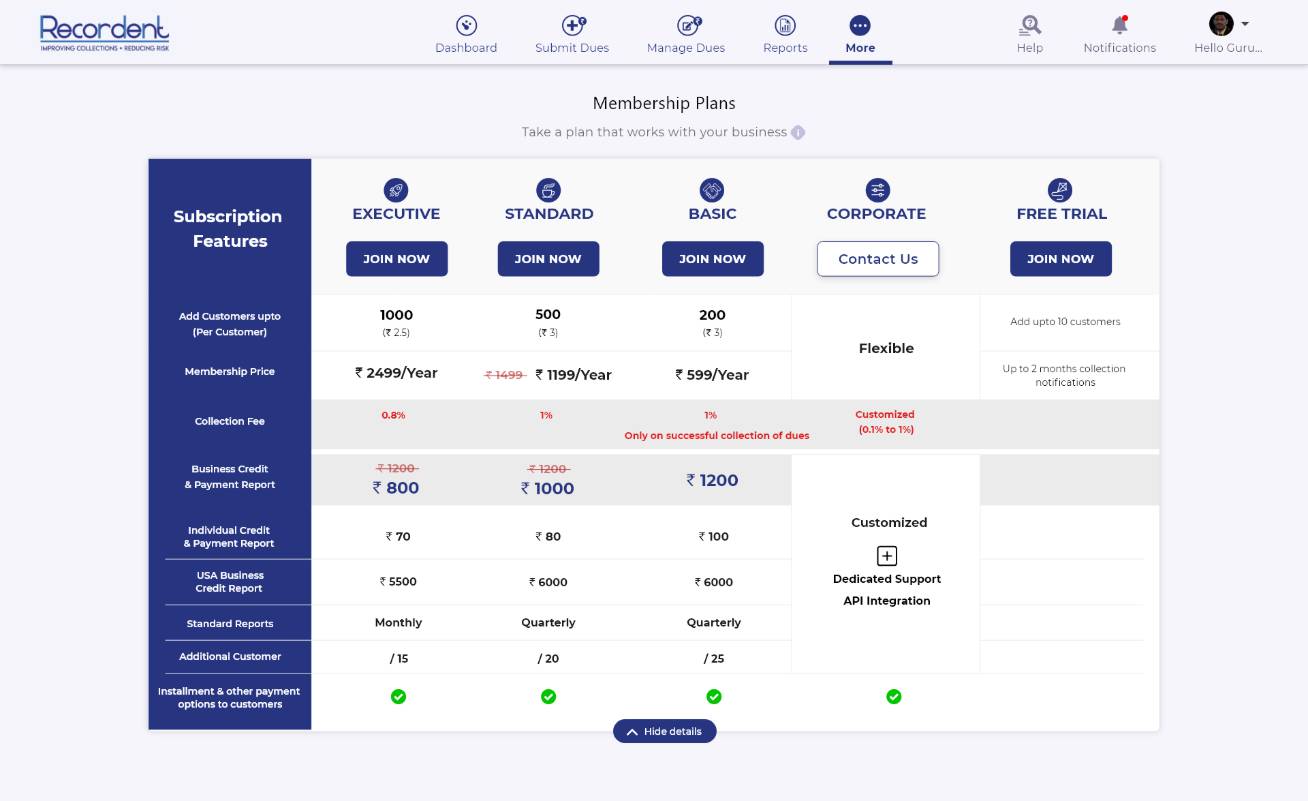This screenshot has height=801, width=1308.
Task: Open the Manage Dues icon
Action: [x=685, y=25]
